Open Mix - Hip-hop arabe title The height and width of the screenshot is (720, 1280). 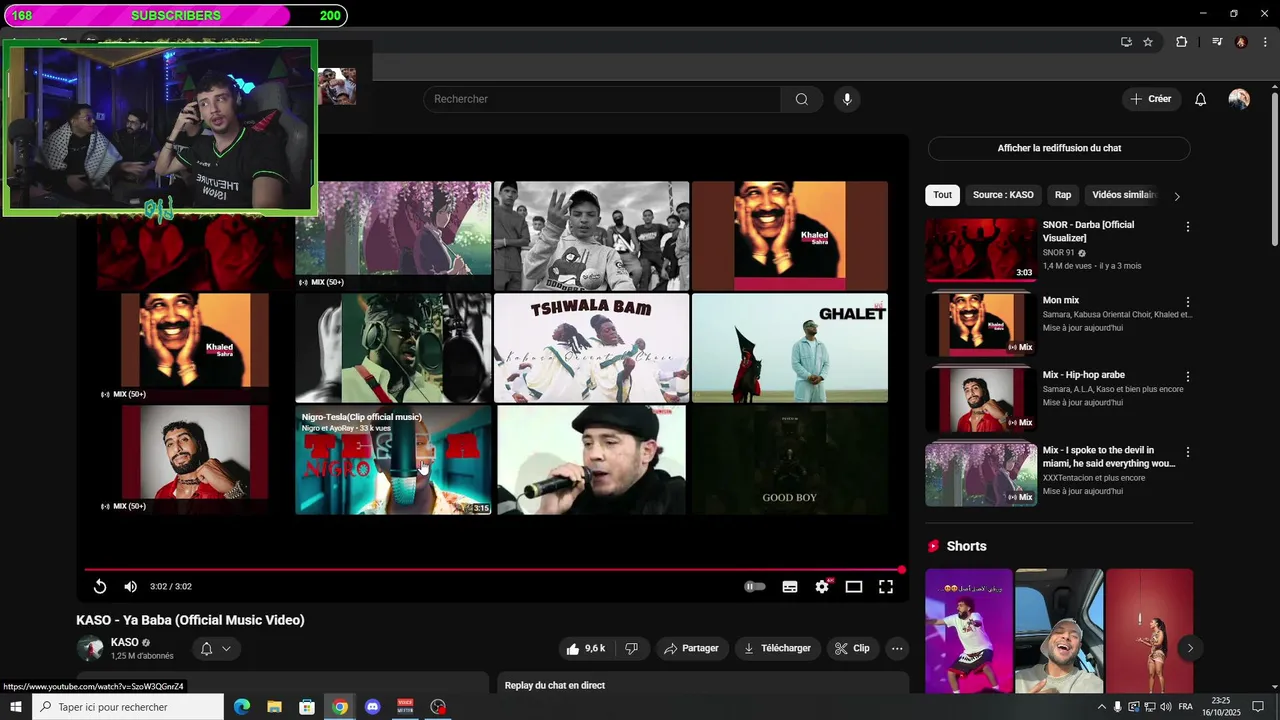coord(1084,375)
